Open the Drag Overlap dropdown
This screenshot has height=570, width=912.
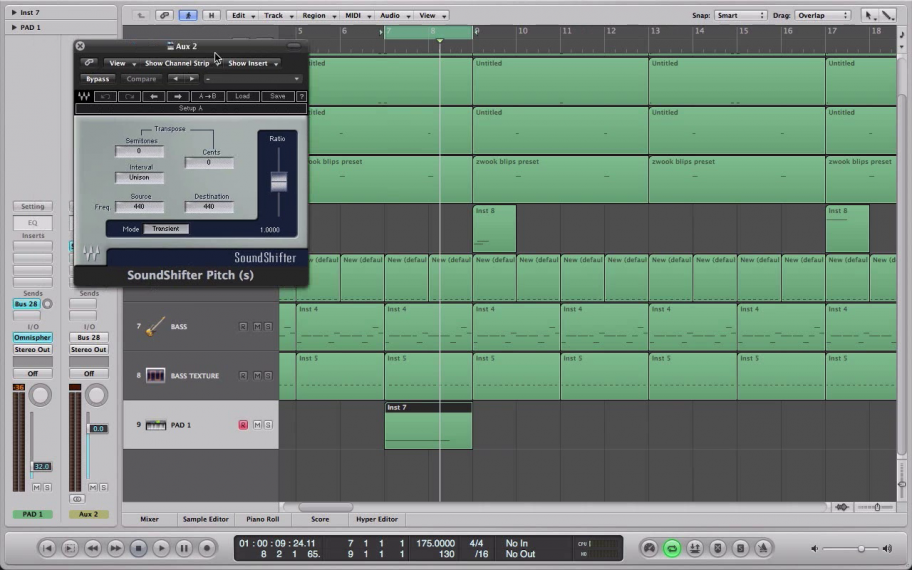point(822,15)
